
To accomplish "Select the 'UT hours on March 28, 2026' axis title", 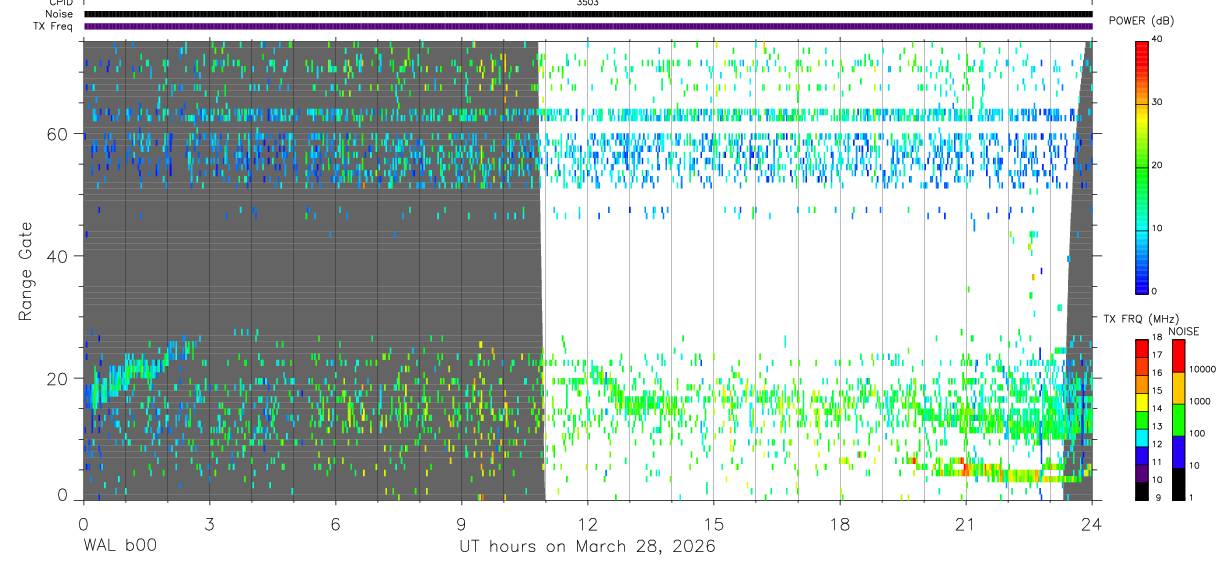I will click(587, 547).
